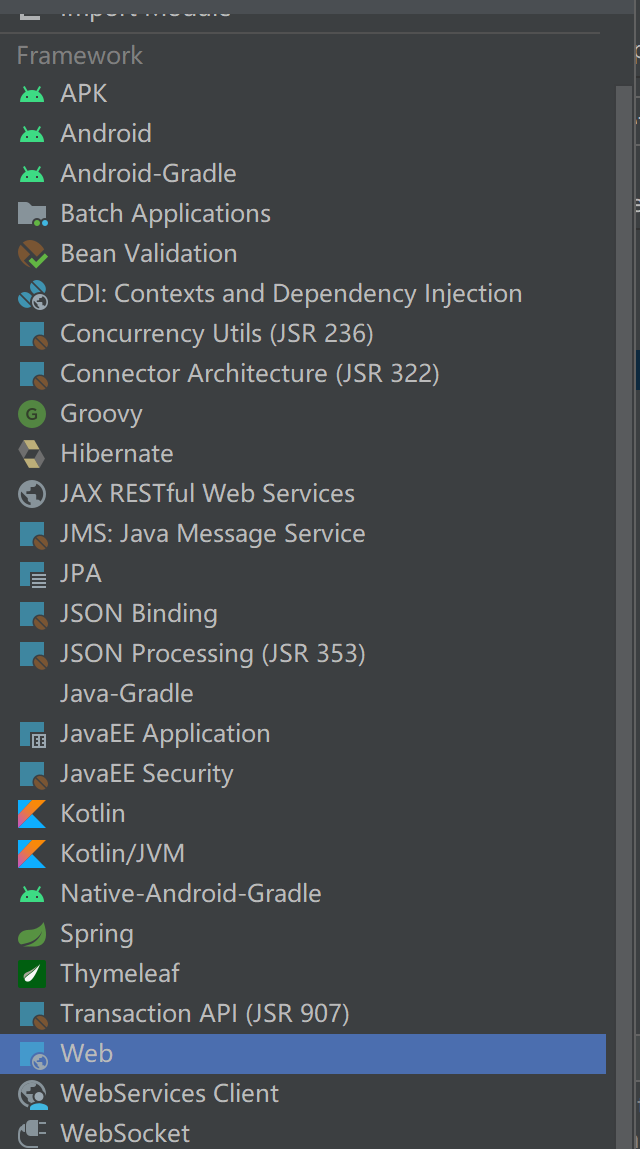Click the logo icon beside Kotlin
Image resolution: width=640 pixels, height=1149 pixels.
[32, 814]
